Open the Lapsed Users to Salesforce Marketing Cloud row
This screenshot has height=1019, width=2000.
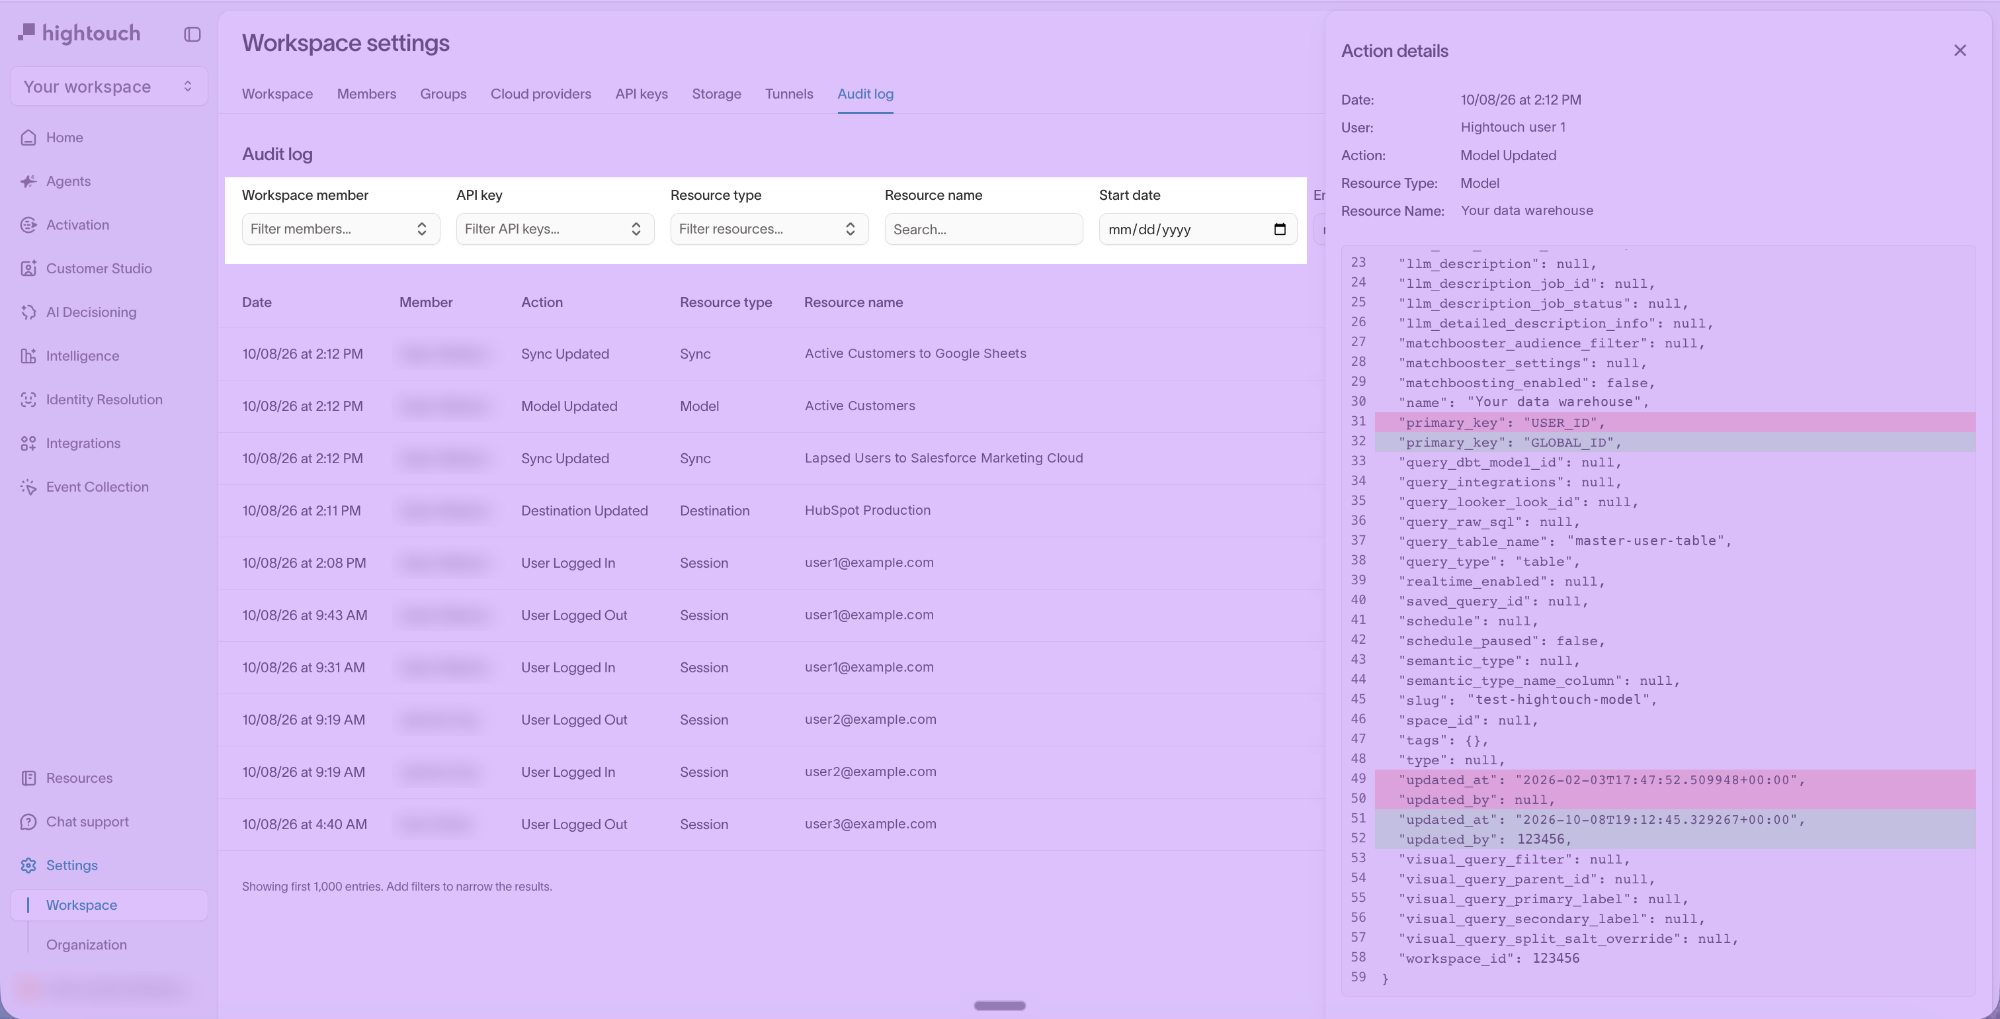tap(771, 458)
